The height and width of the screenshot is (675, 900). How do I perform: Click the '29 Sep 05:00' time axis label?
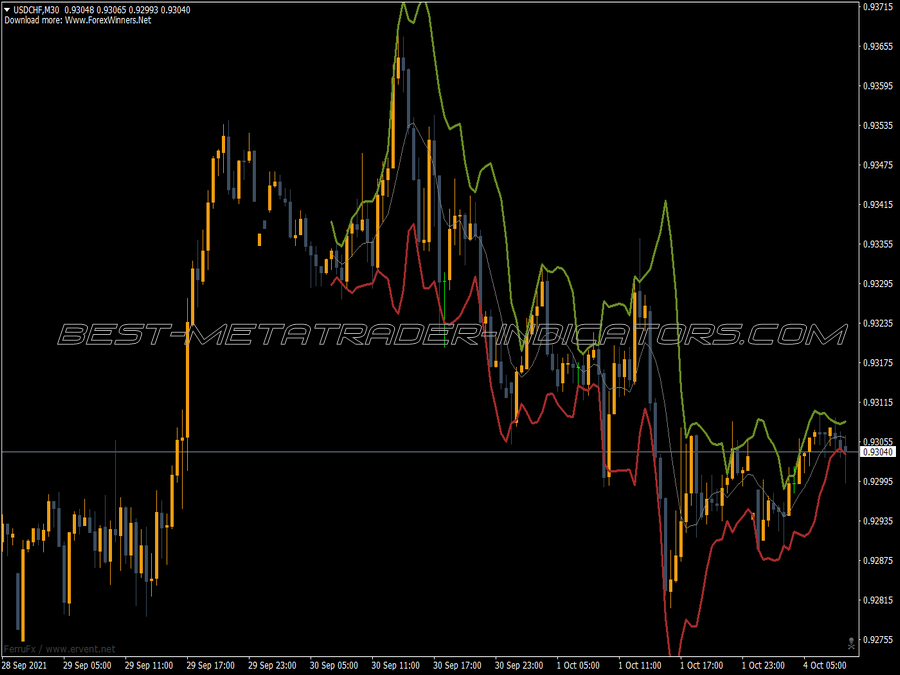point(87,666)
